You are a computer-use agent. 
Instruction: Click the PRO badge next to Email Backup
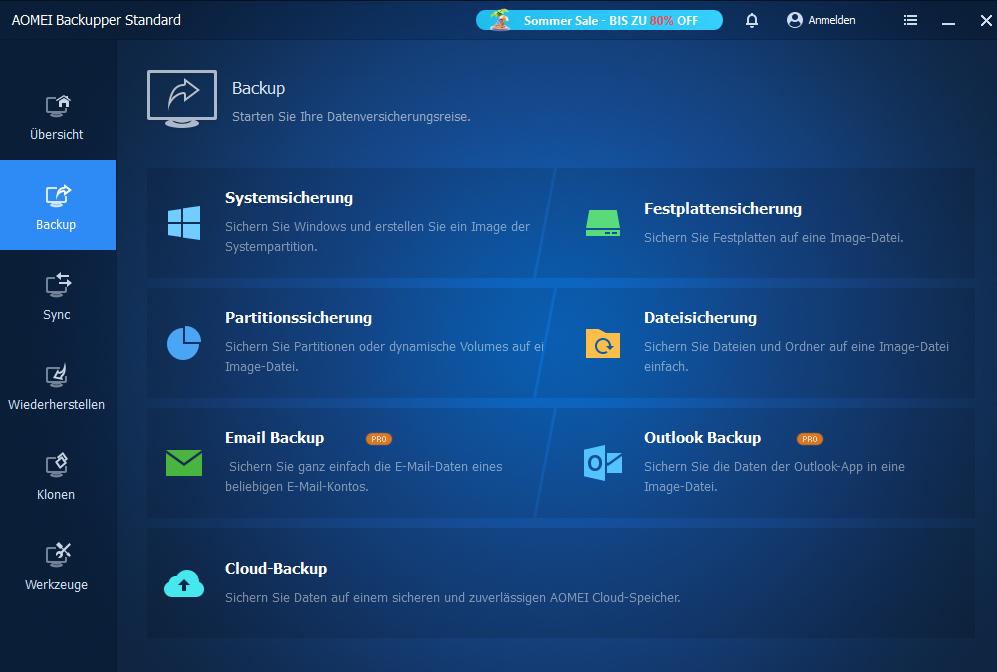tap(379, 439)
